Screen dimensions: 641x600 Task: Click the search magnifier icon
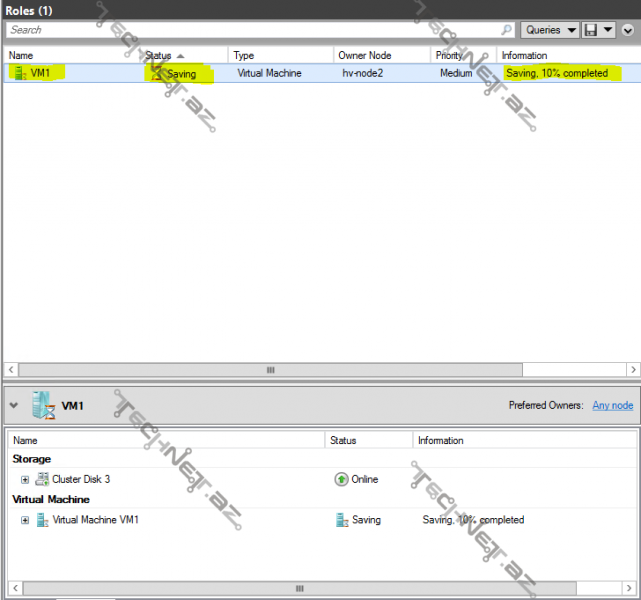(x=507, y=30)
